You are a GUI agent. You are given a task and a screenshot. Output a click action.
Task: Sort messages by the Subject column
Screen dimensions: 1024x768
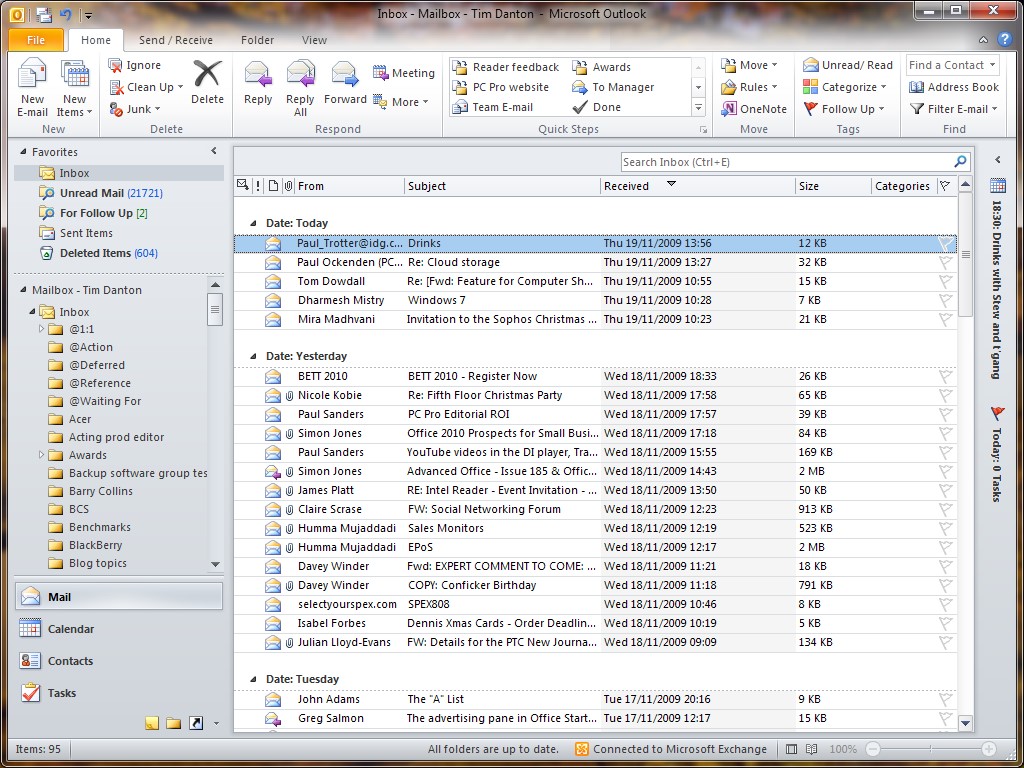tap(502, 186)
